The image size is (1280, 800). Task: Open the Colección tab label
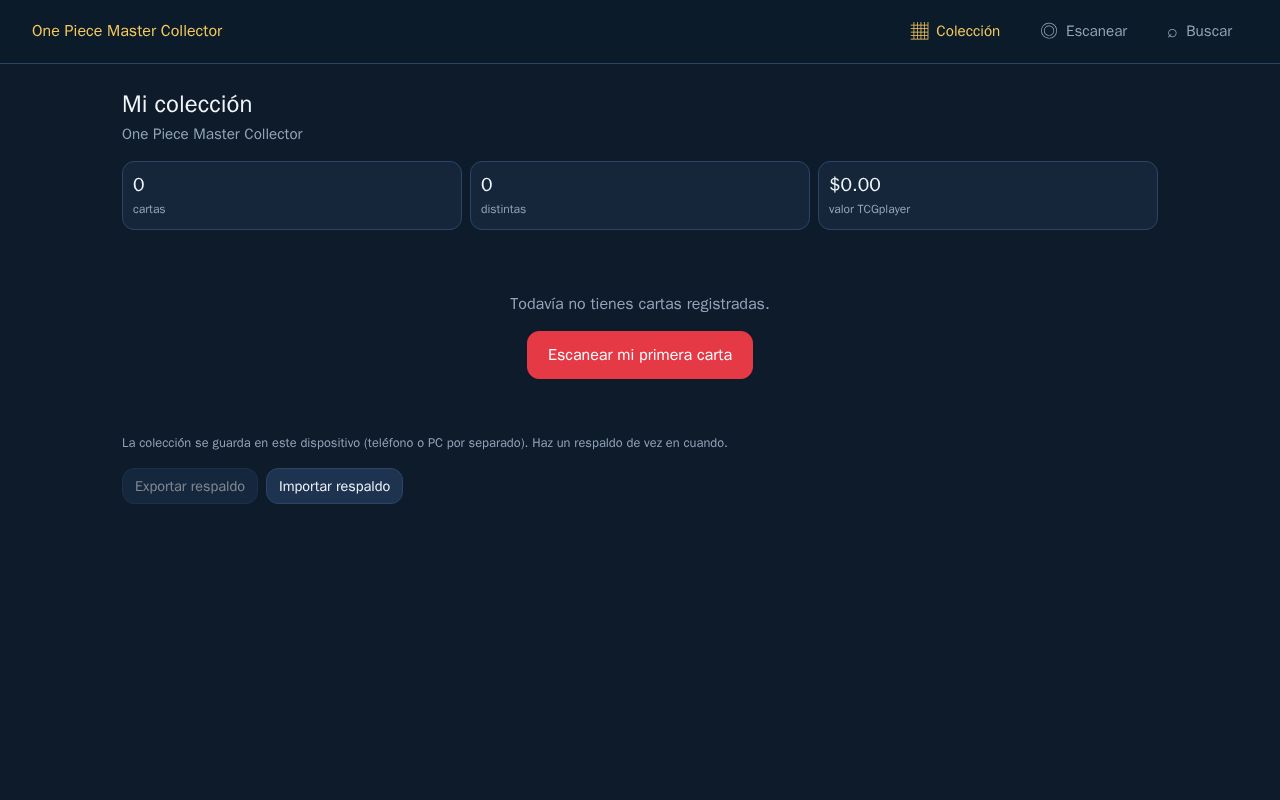(x=968, y=31)
